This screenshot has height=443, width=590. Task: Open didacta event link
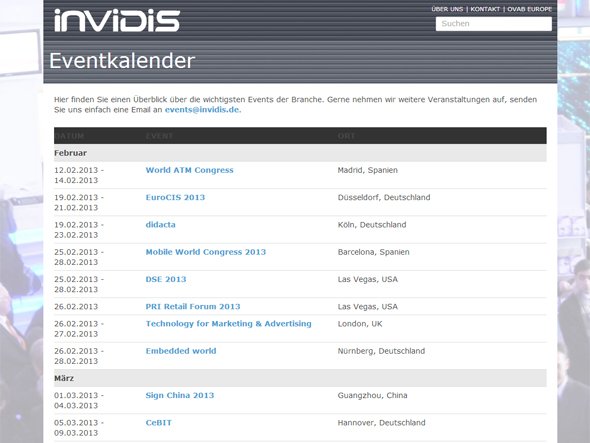(x=161, y=225)
